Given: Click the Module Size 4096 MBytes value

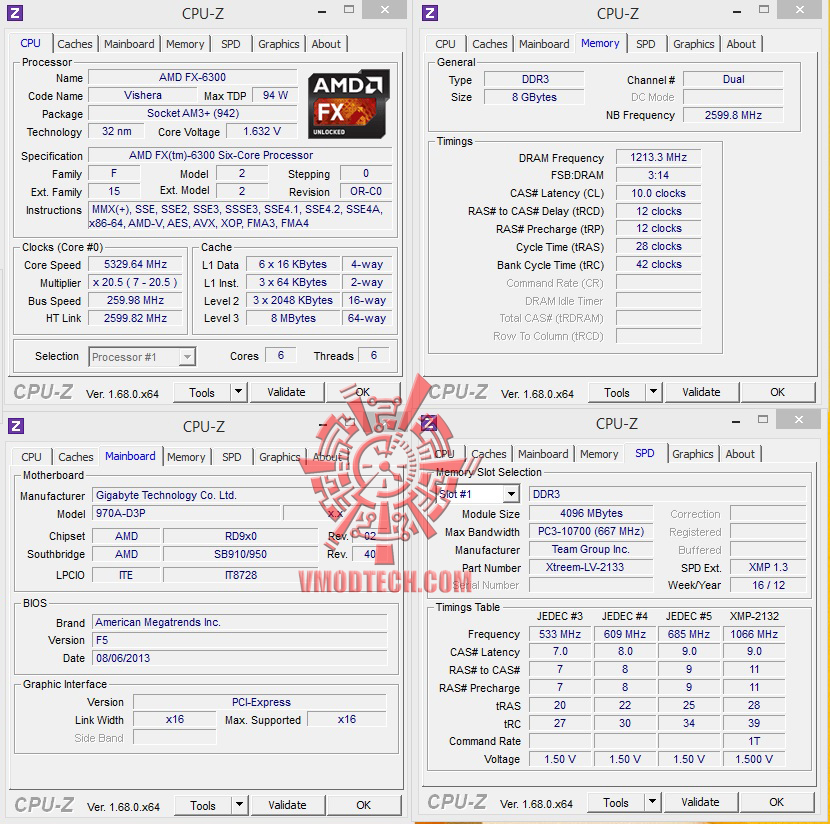Looking at the screenshot, I should (591, 513).
